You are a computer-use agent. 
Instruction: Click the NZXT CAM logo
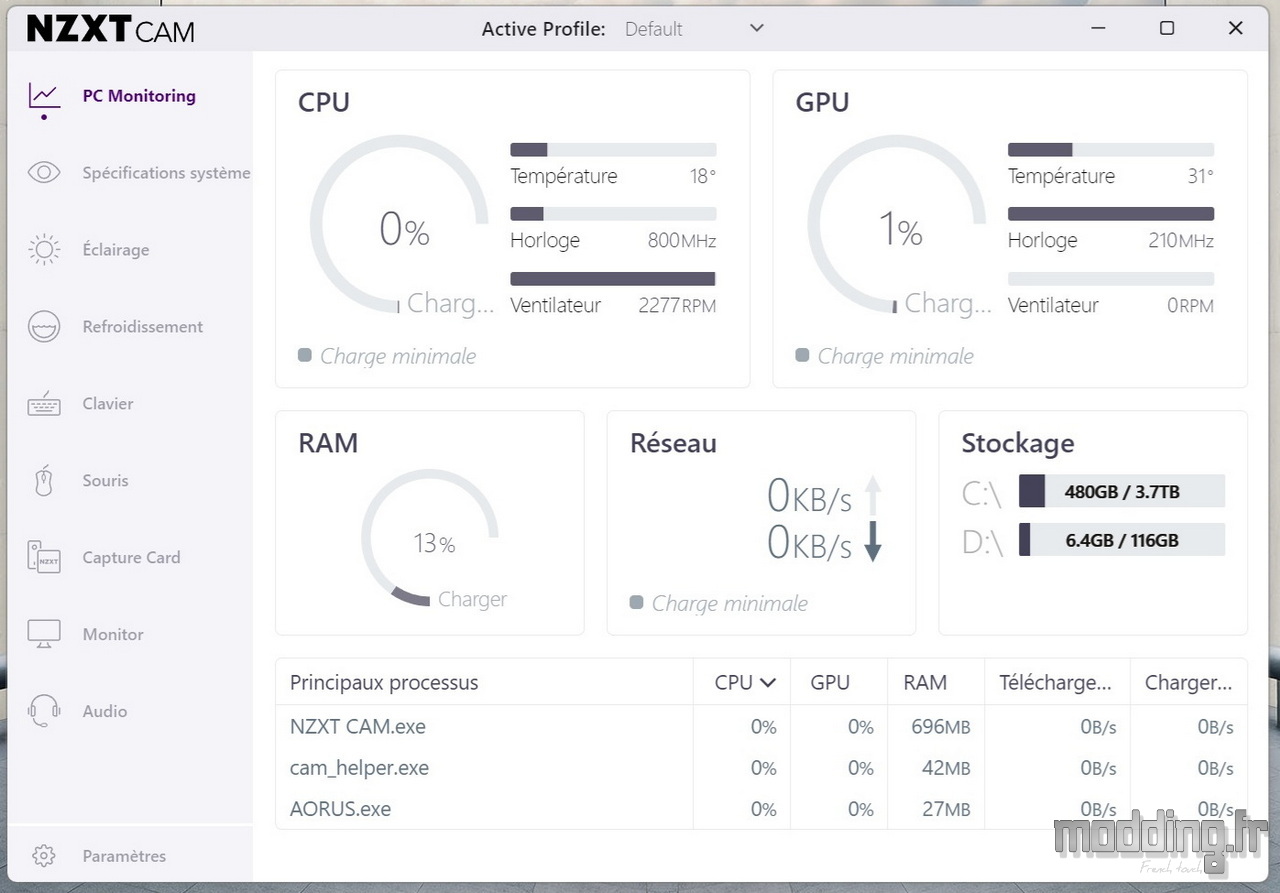click(110, 29)
